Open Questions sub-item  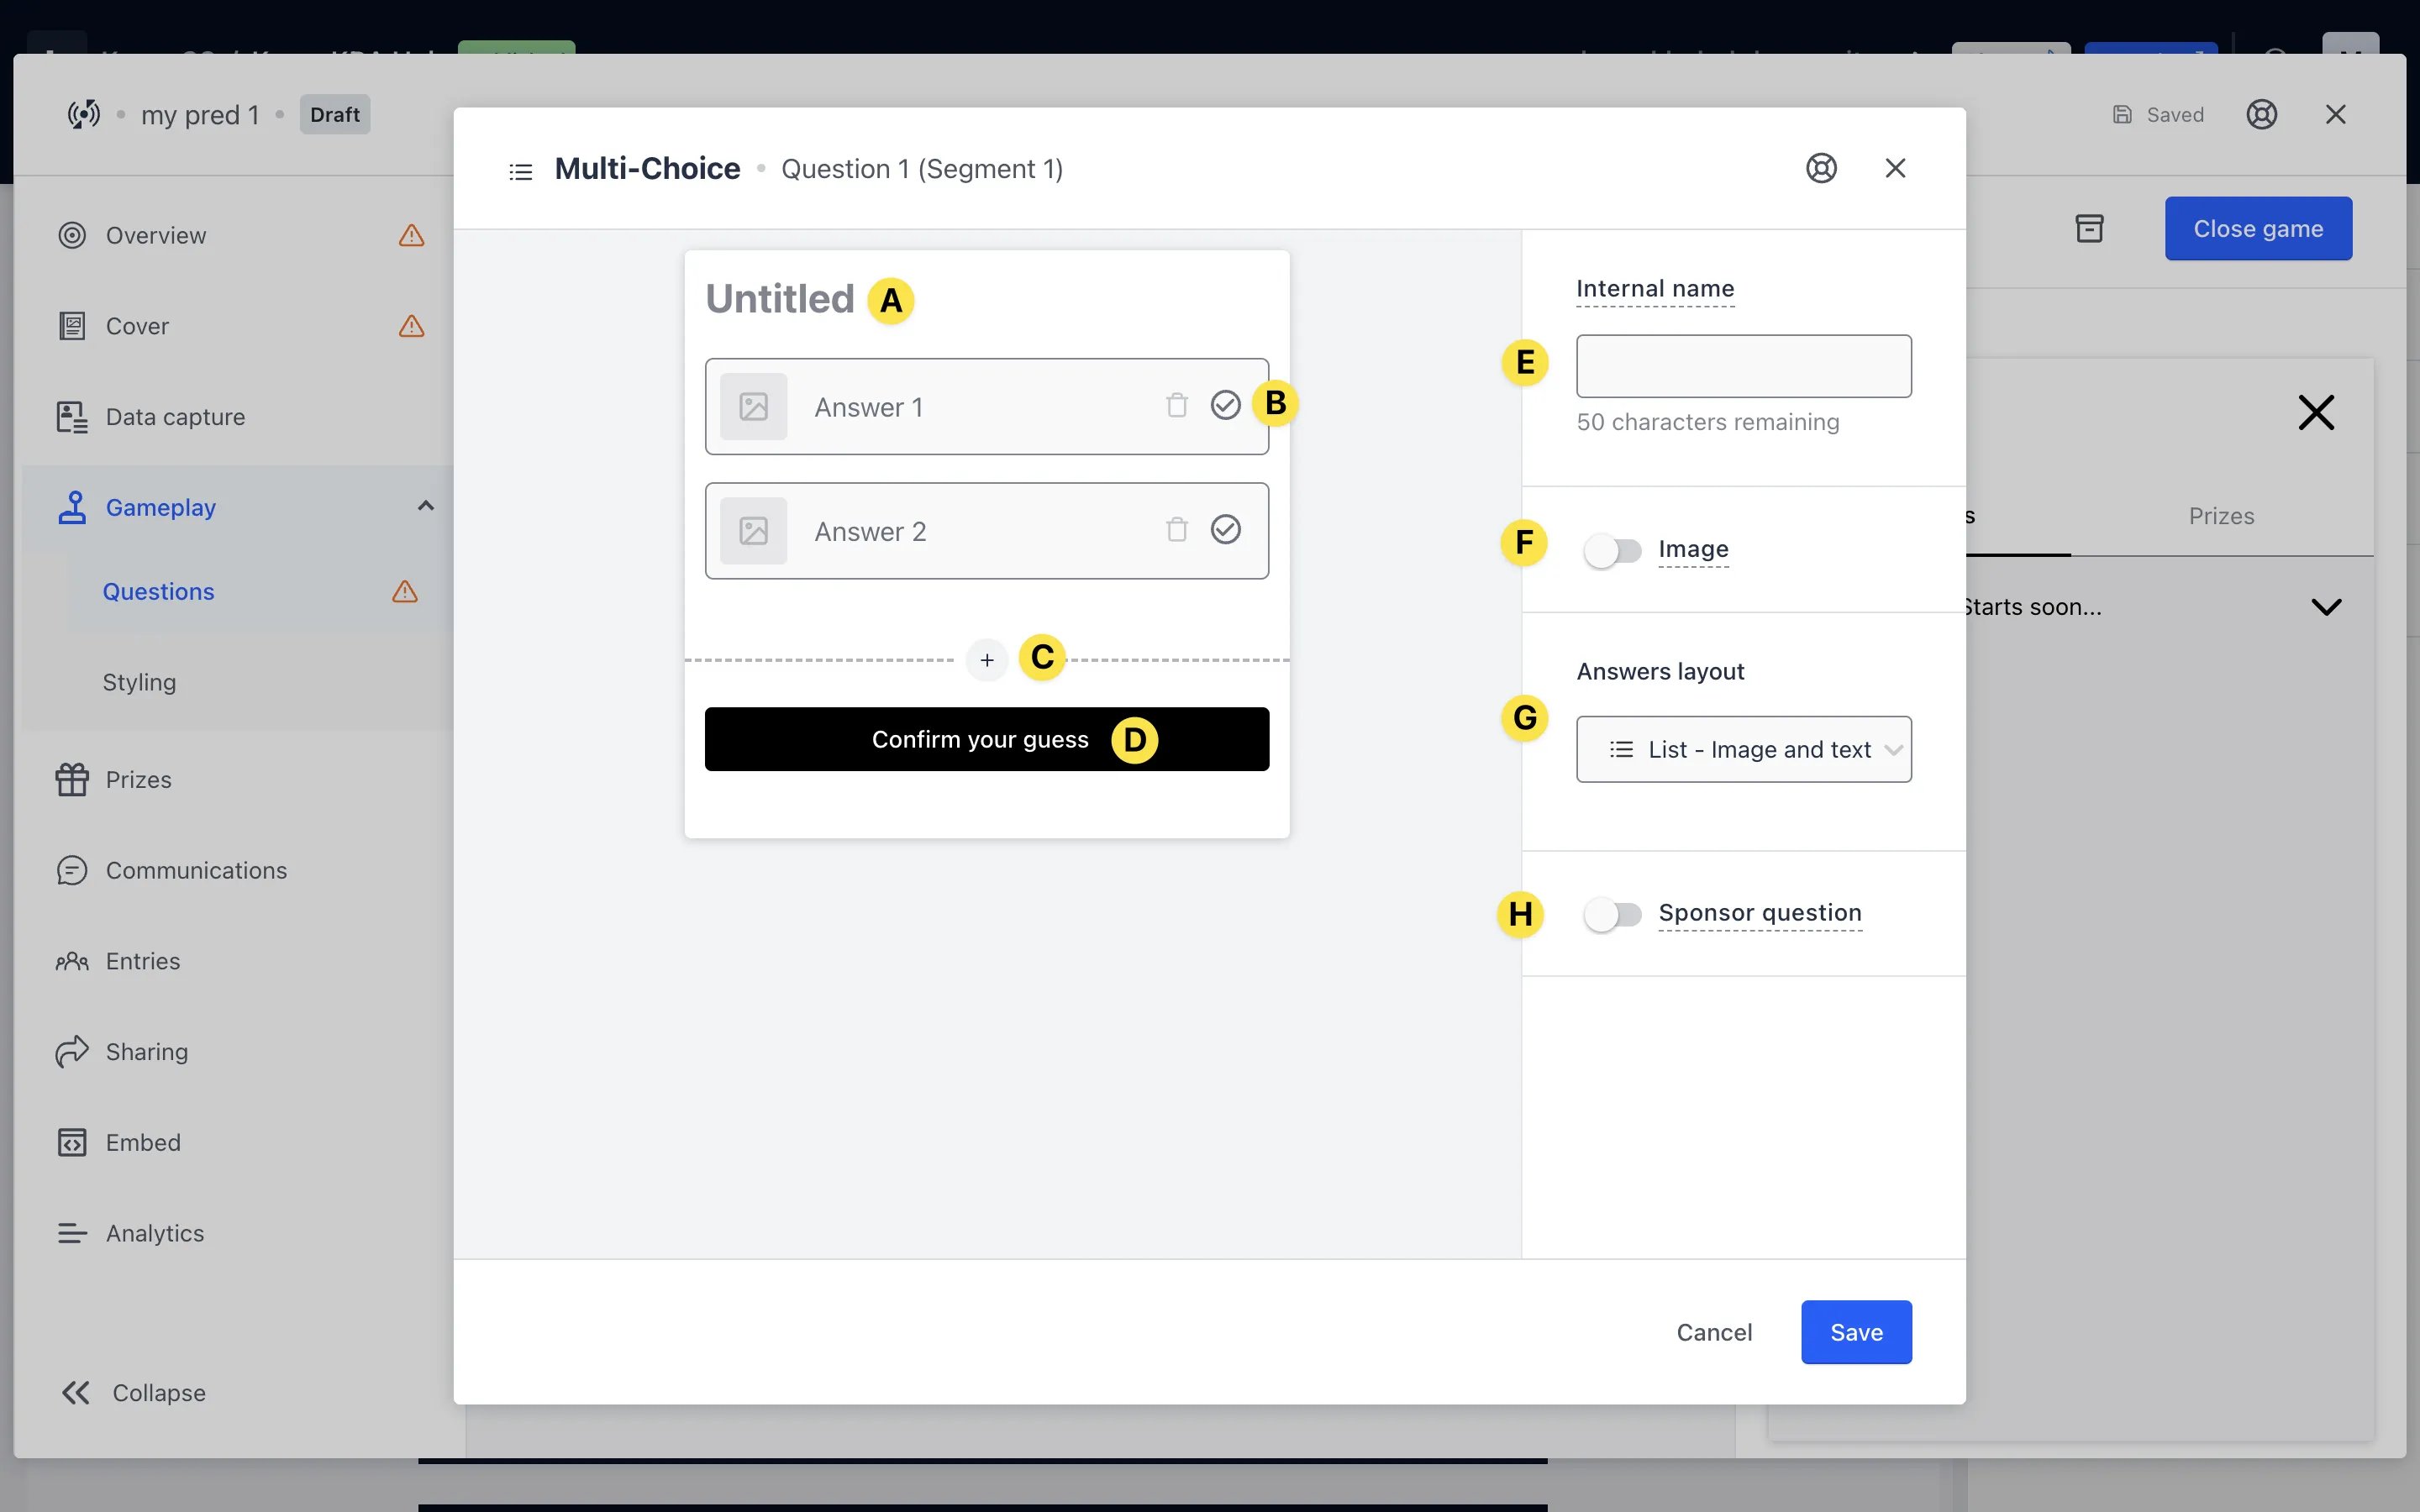(158, 591)
